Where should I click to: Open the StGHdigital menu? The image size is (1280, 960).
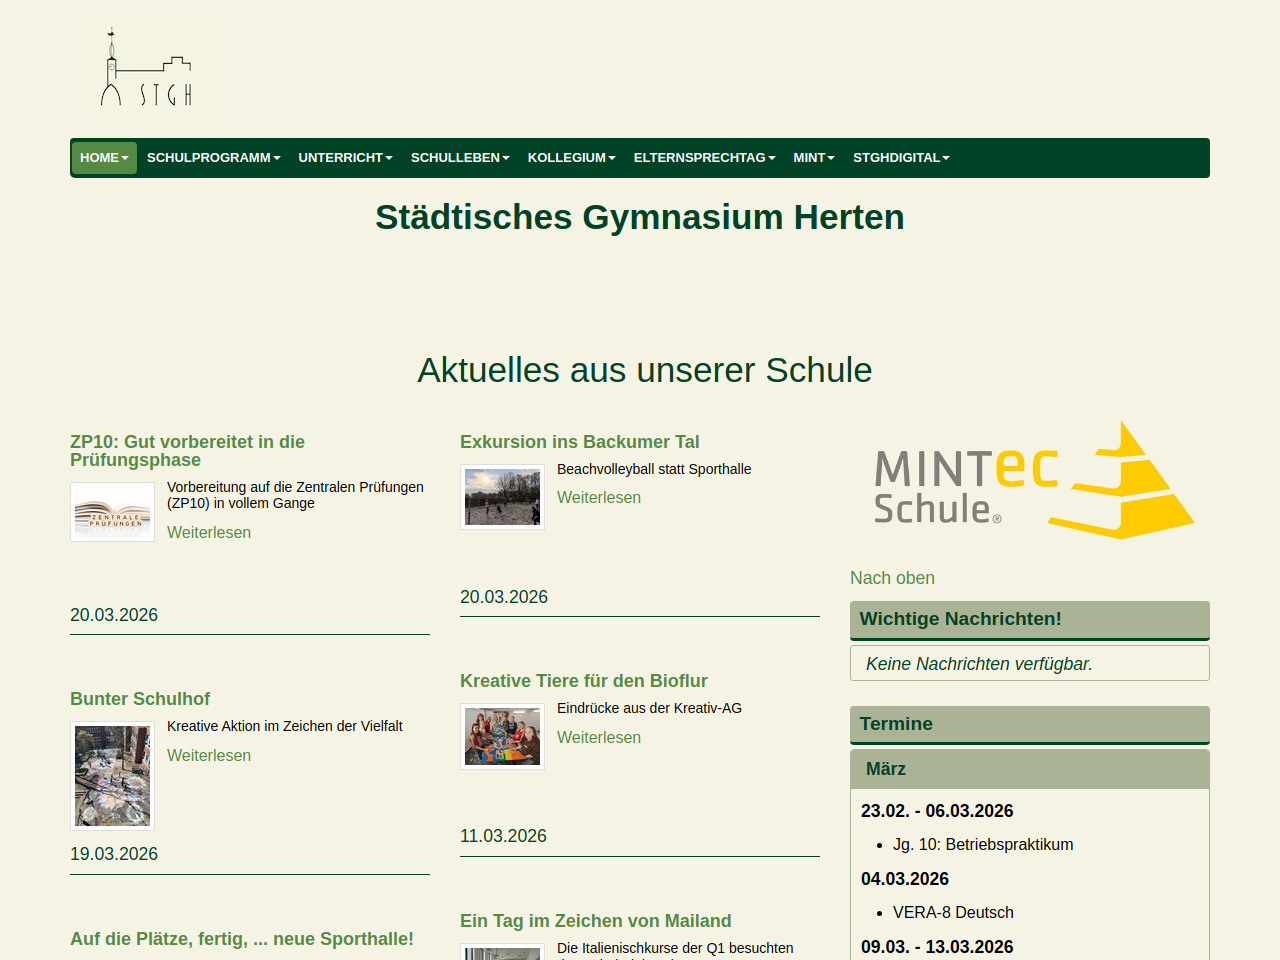901,158
